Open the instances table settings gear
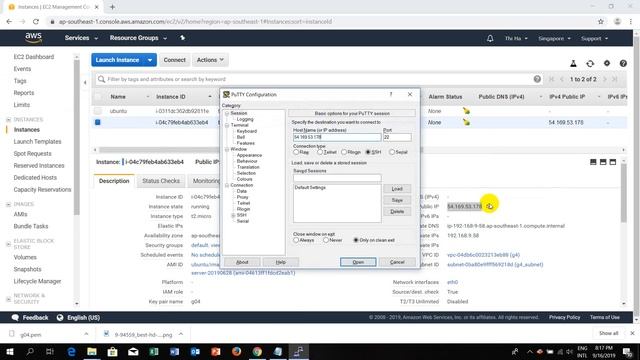The height and width of the screenshot is (360, 640). [x=607, y=63]
